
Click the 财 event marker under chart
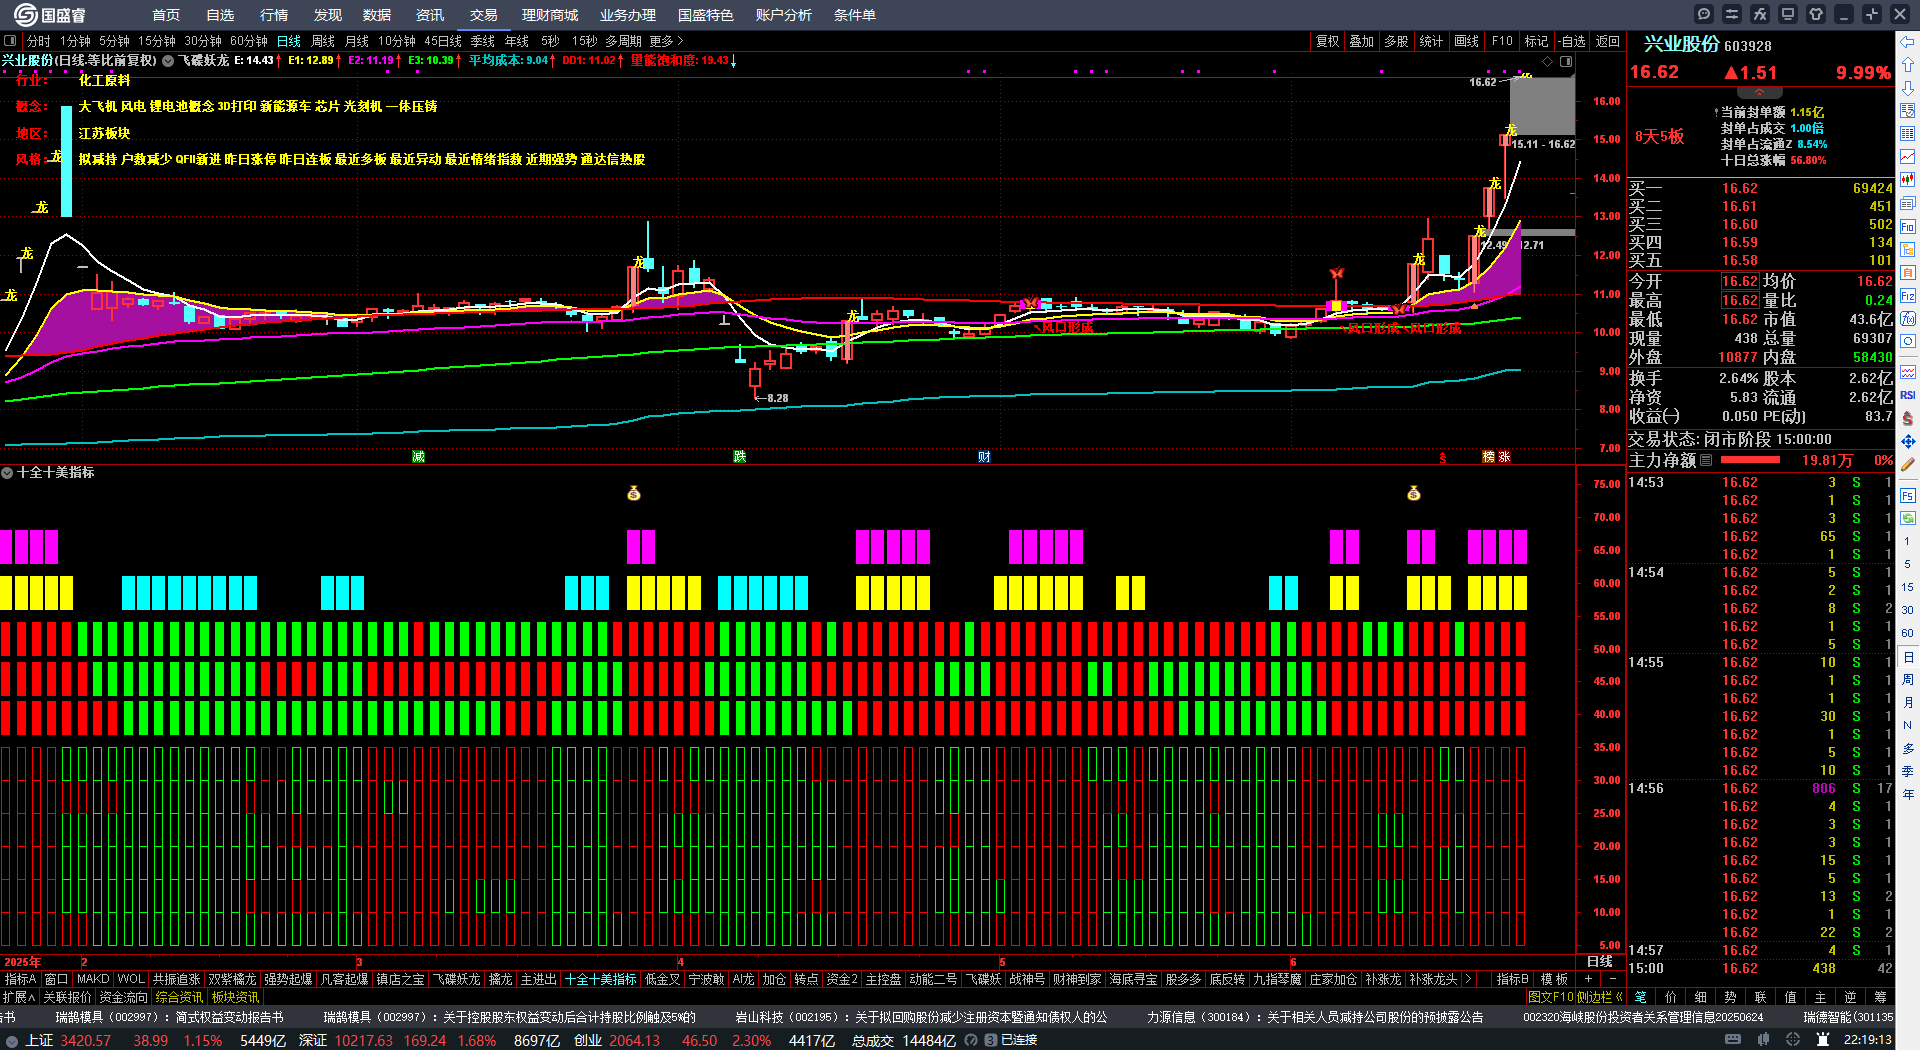[984, 457]
